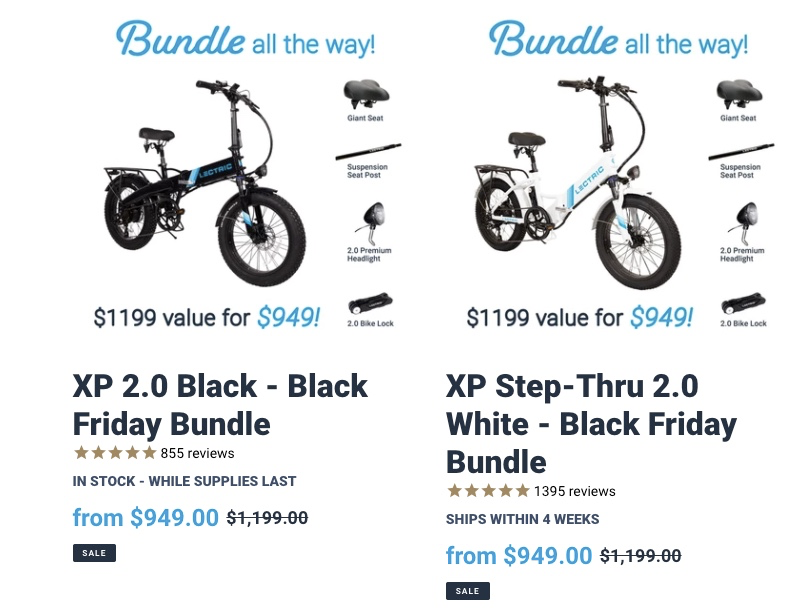Open XP 2.0 Black - Black Friday Bundle

click(220, 404)
